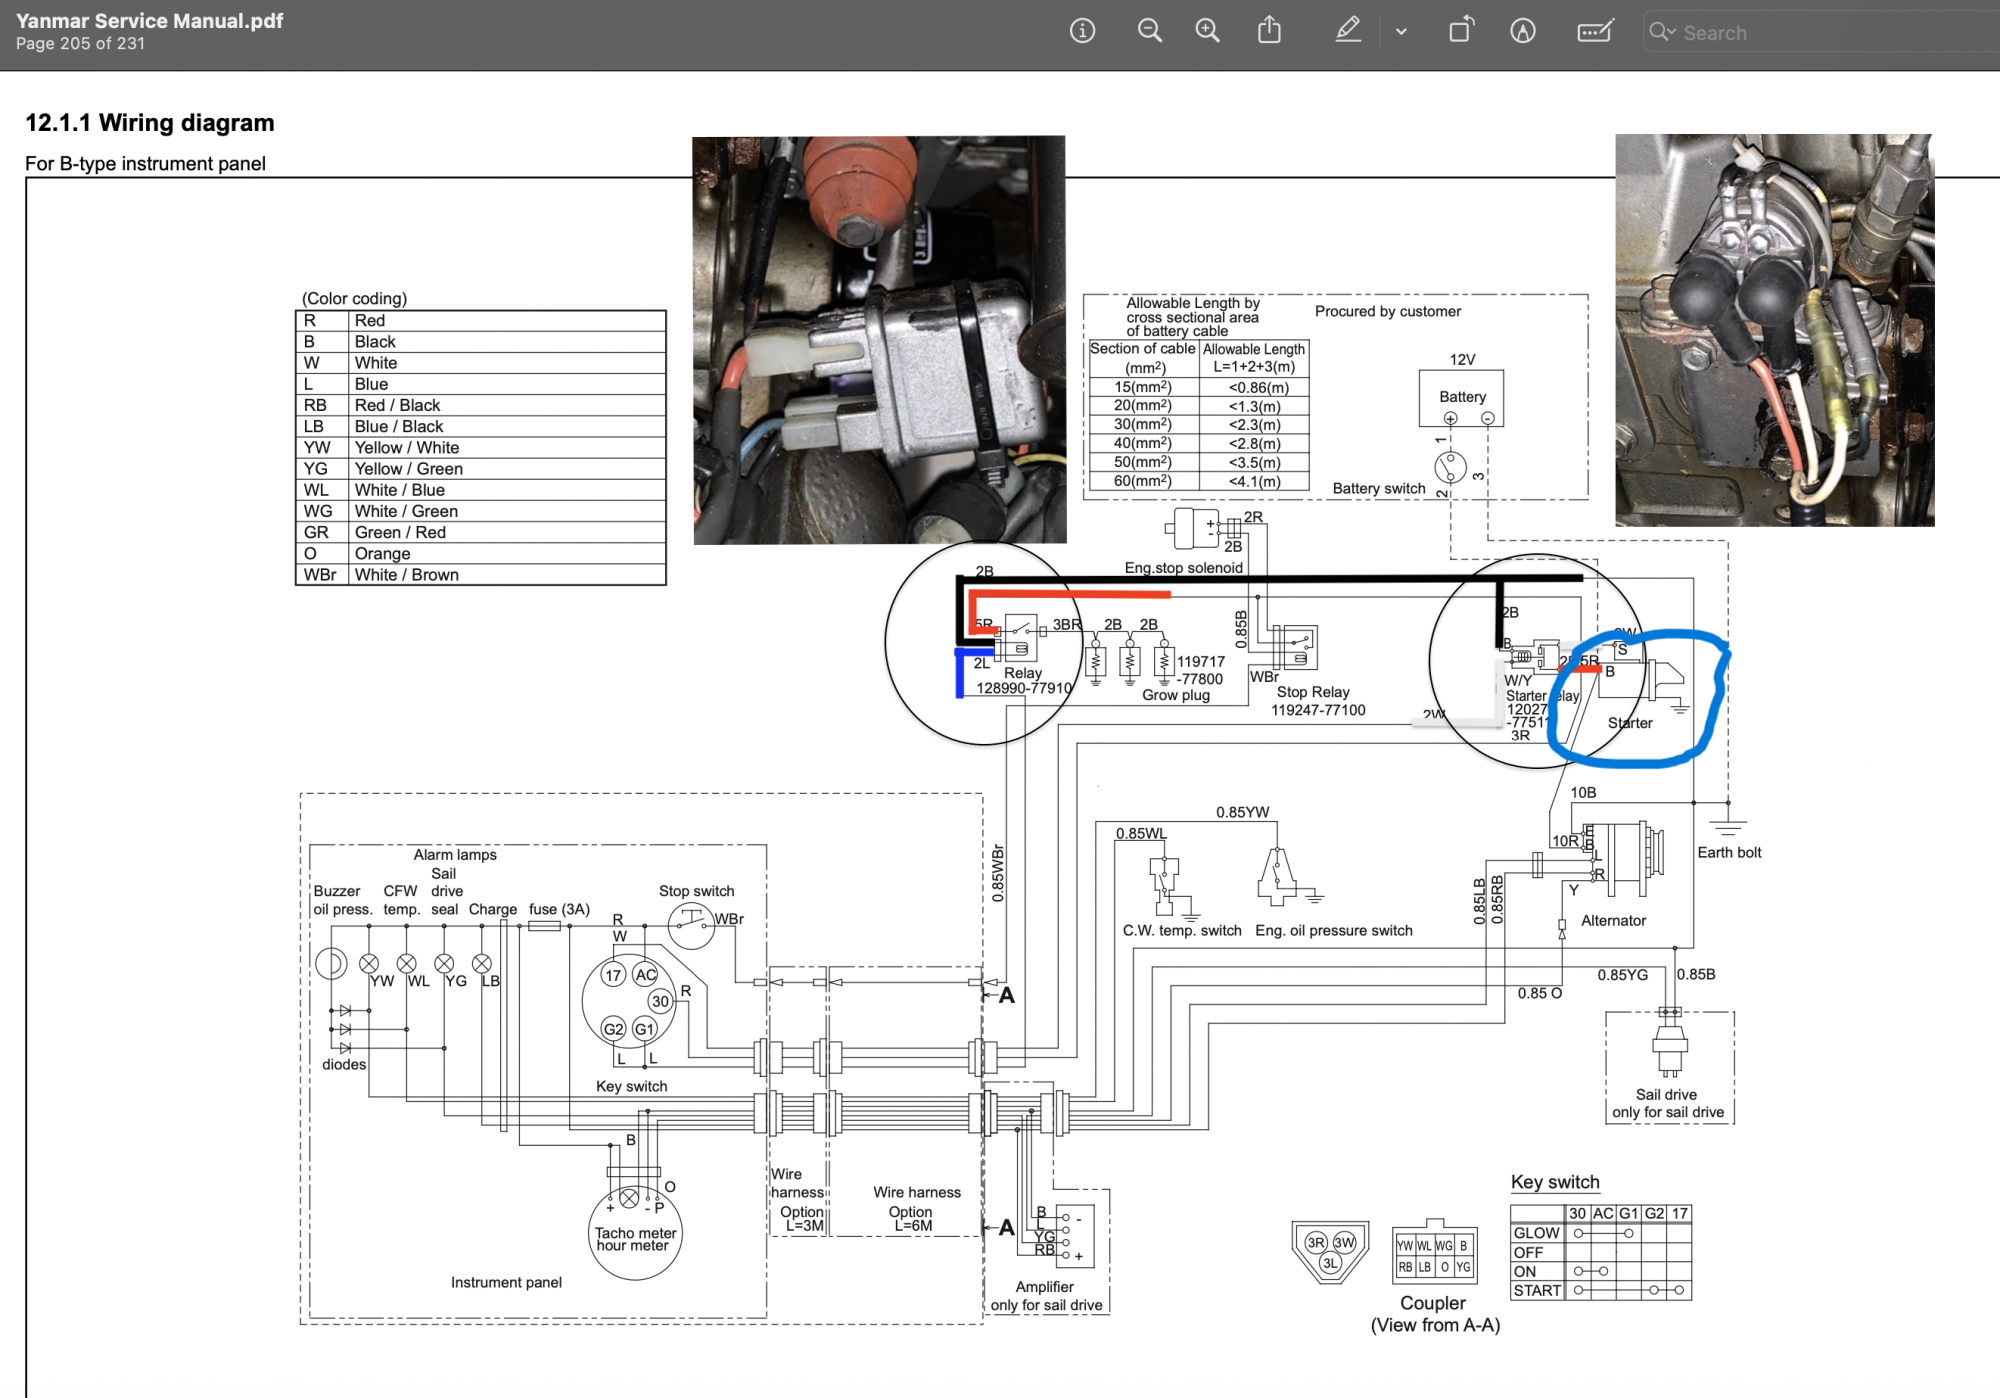Click the Yanmar Service Manual.pdf title
The width and height of the screenshot is (2000, 1398).
[x=150, y=20]
